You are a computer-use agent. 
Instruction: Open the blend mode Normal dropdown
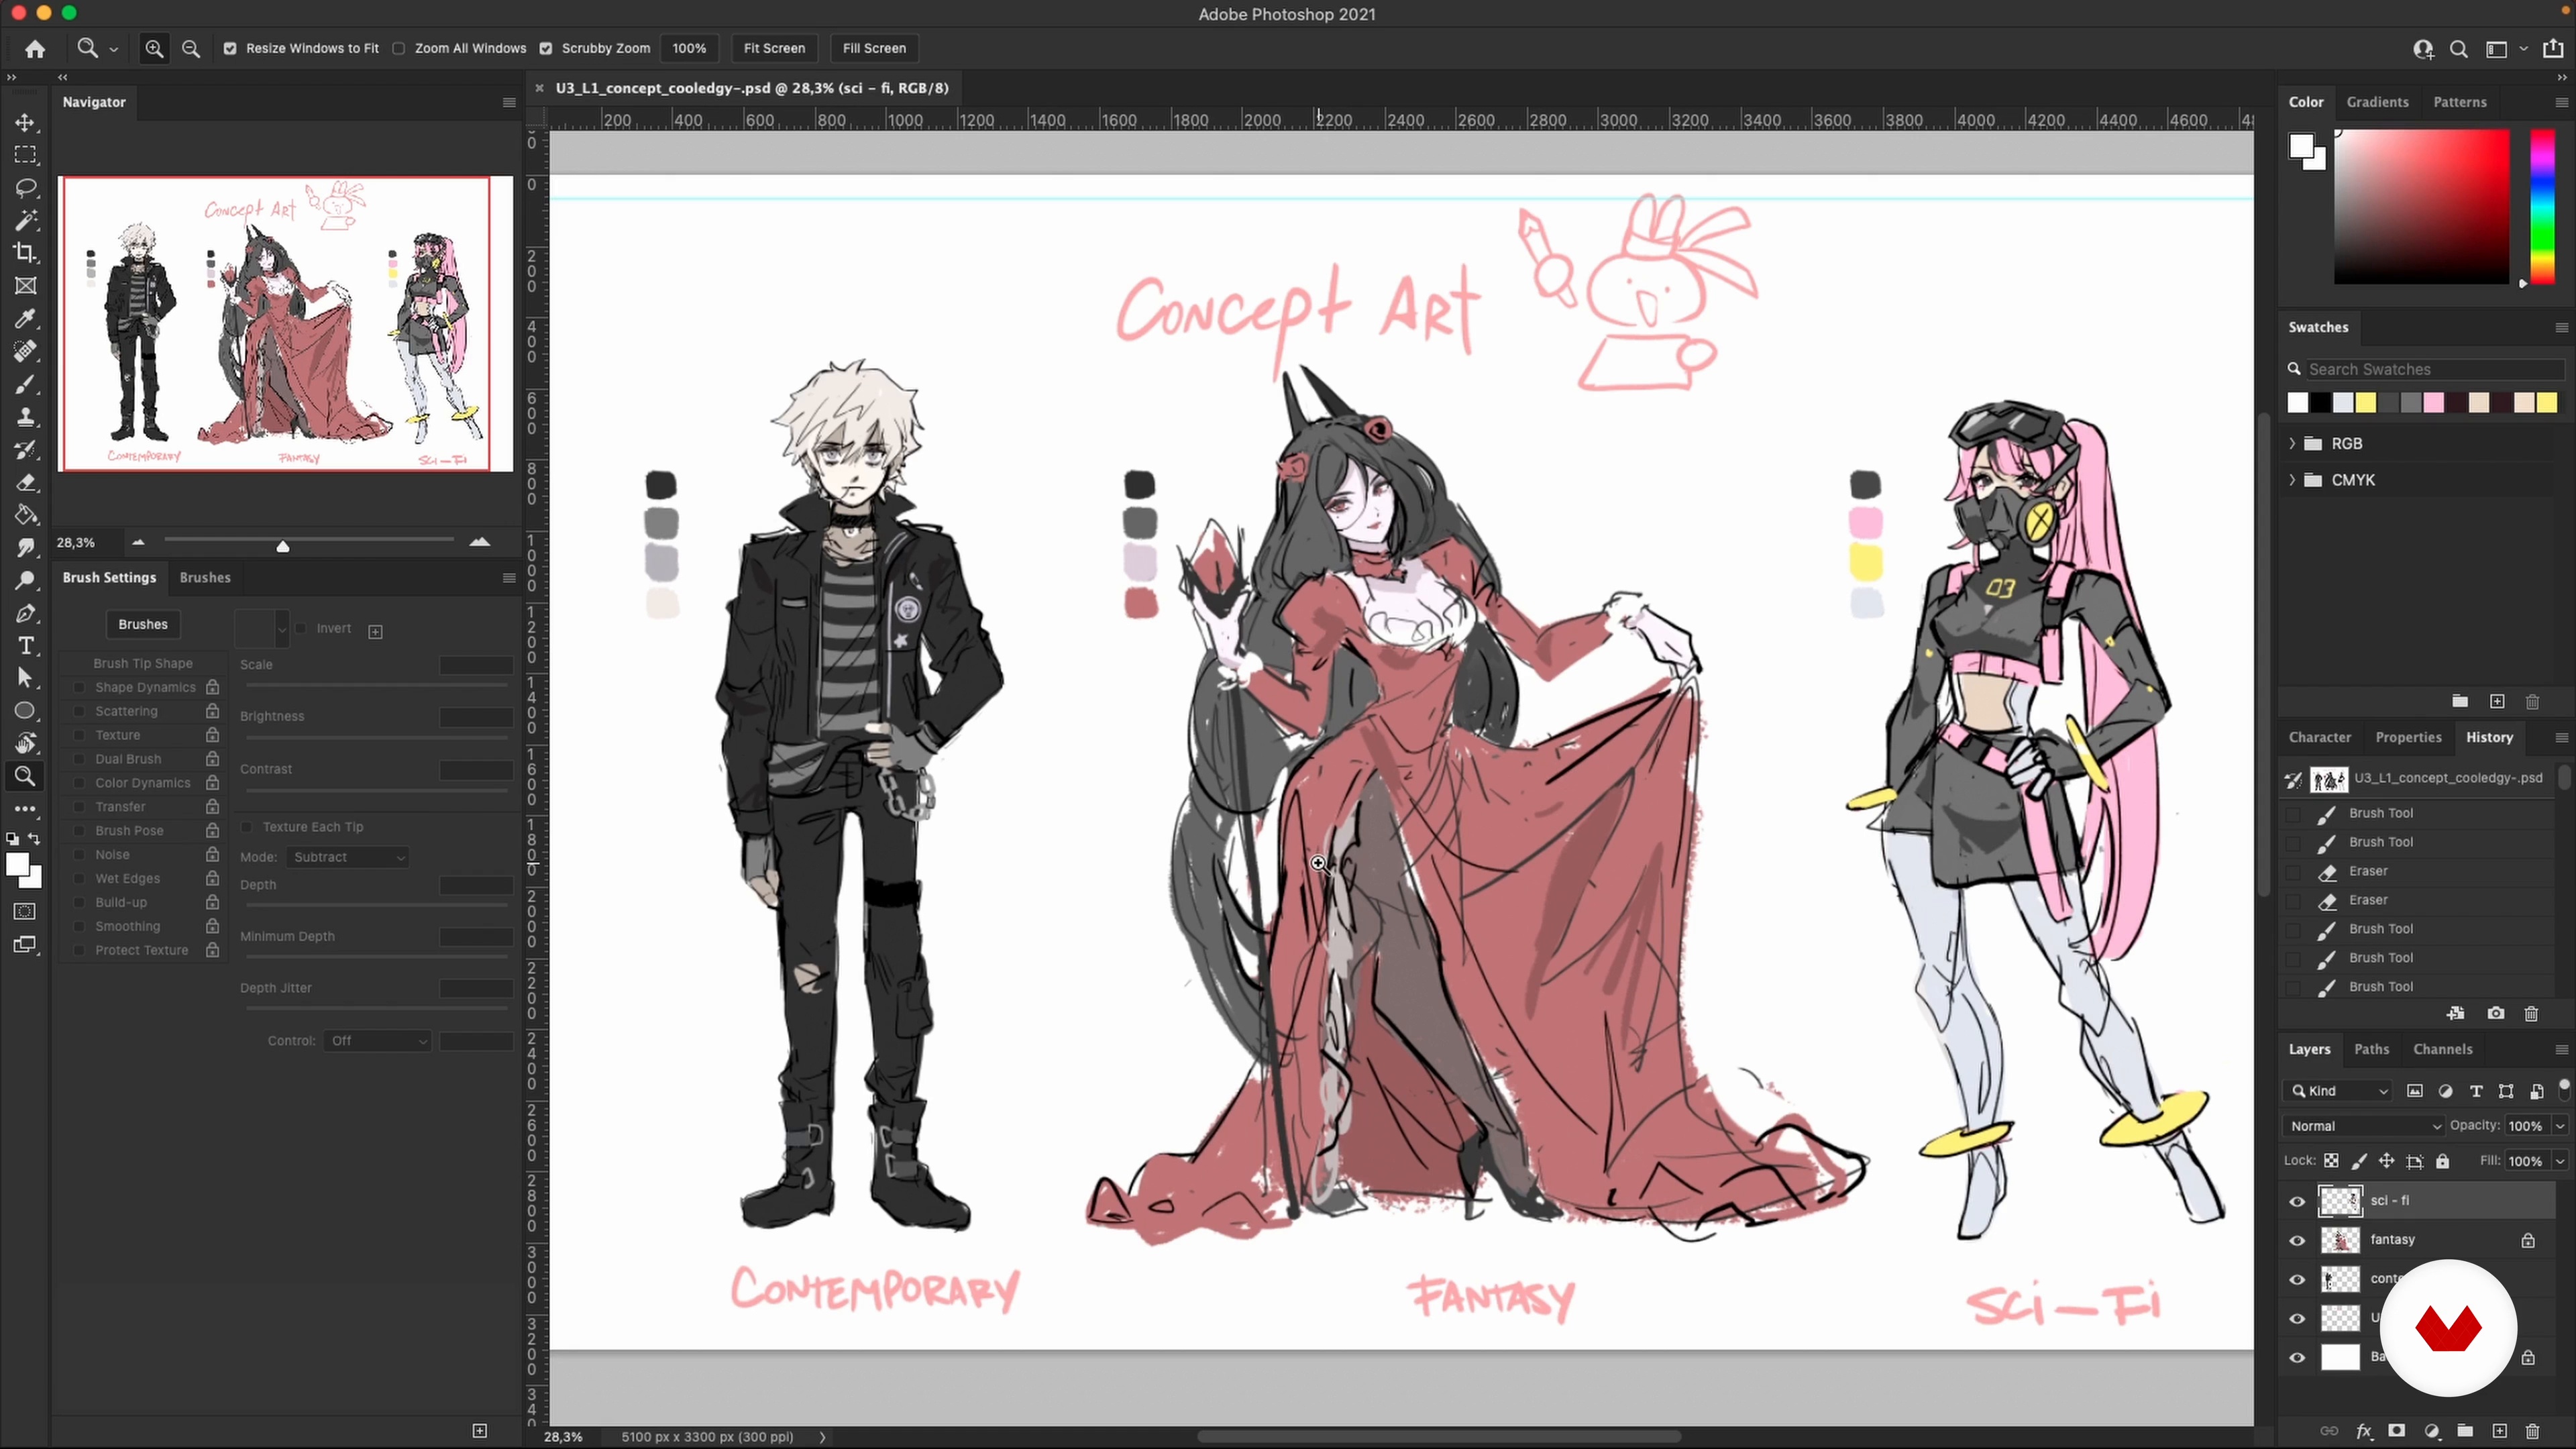pos(2362,1126)
